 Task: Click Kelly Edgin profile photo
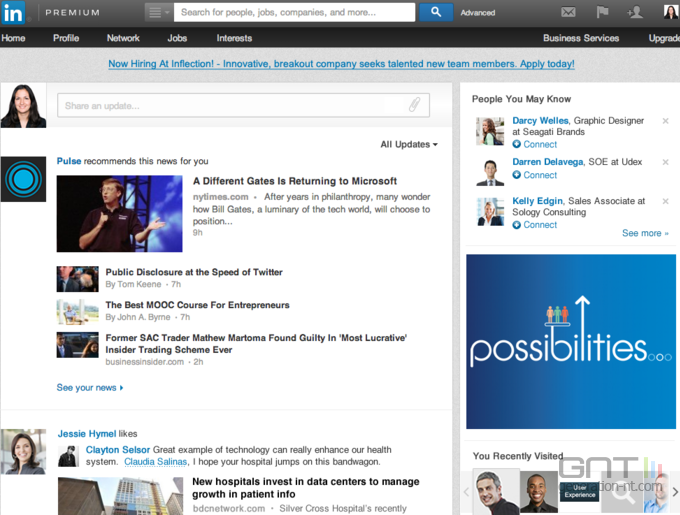(x=490, y=212)
